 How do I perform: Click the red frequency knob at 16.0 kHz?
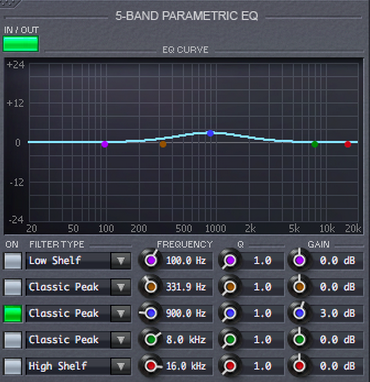point(151,365)
